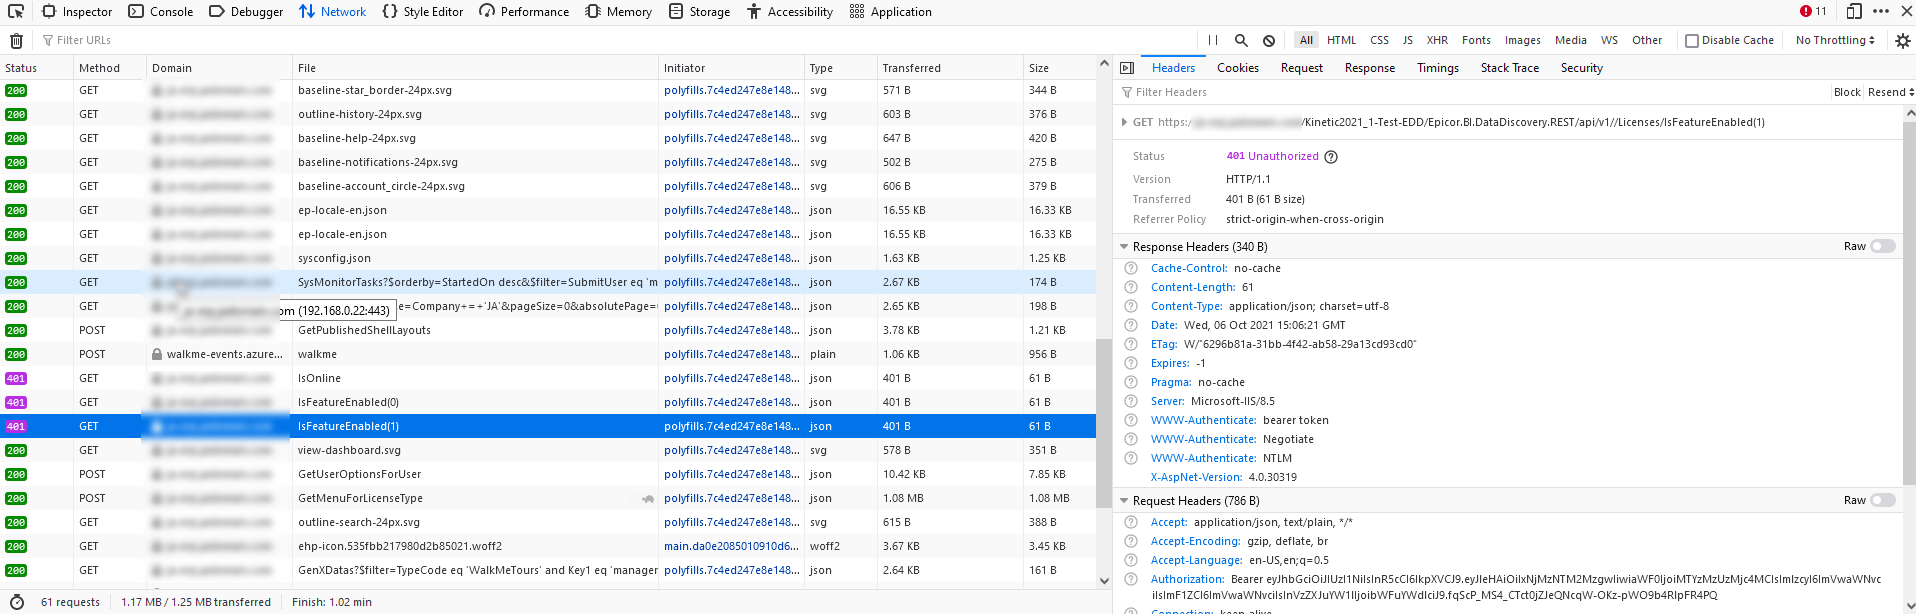Toggle Raw for Request Headers
1916x614 pixels.
[1883, 500]
